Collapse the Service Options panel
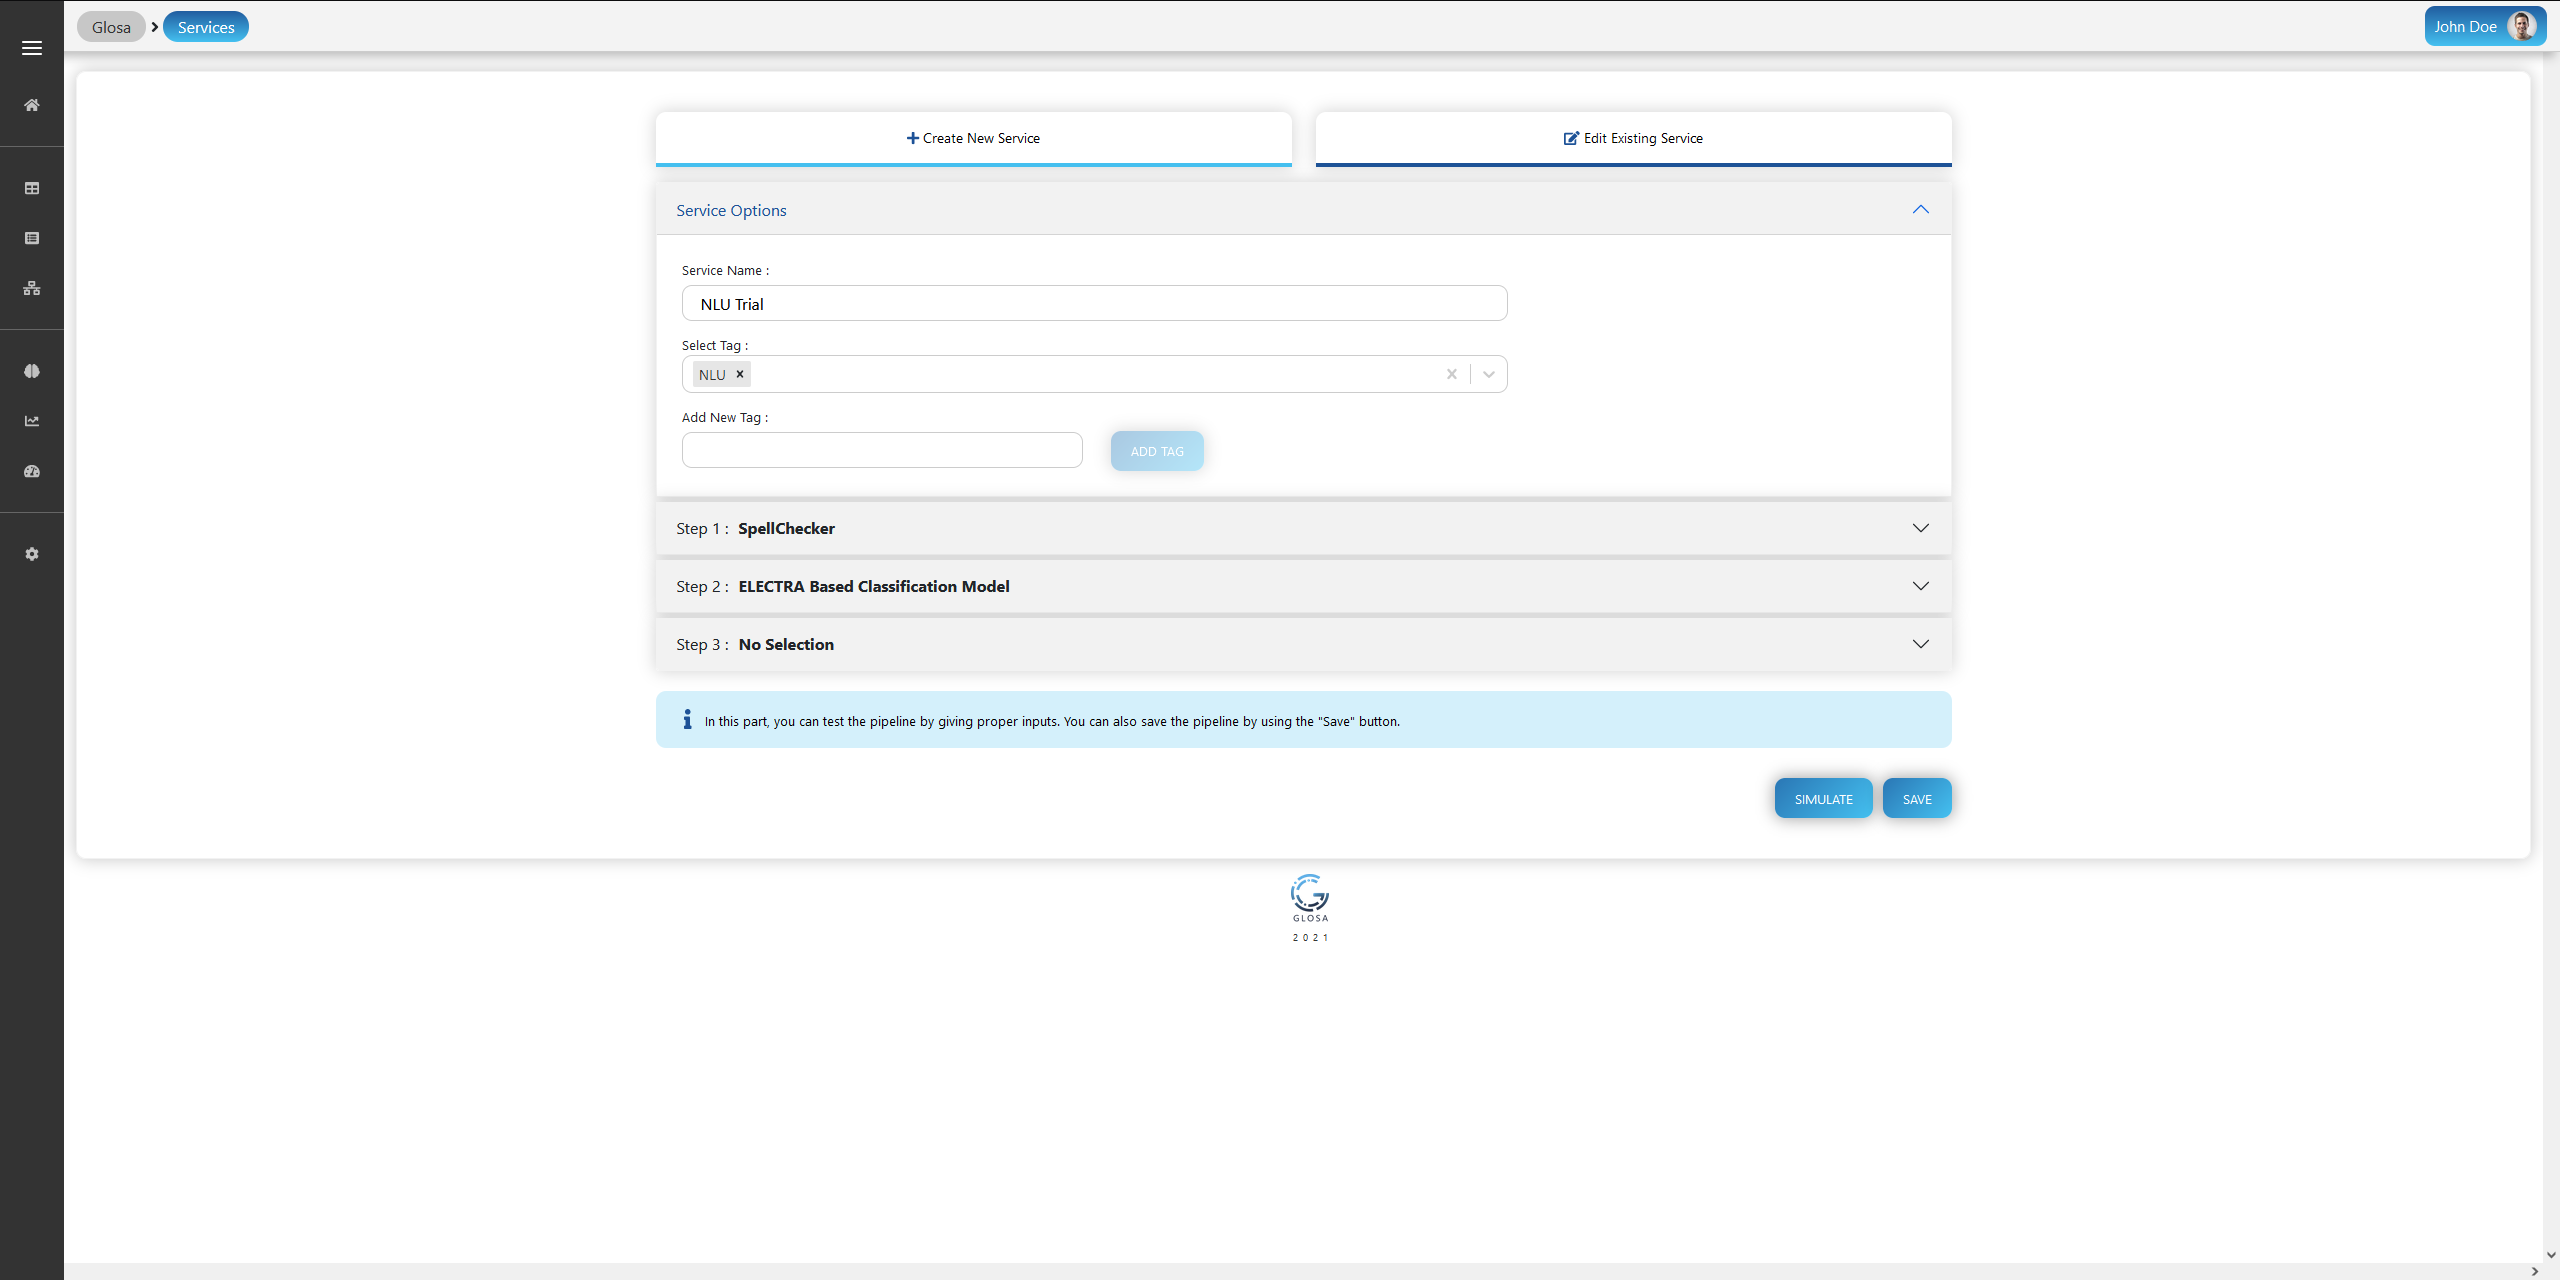2560x1280 pixels. point(1922,209)
